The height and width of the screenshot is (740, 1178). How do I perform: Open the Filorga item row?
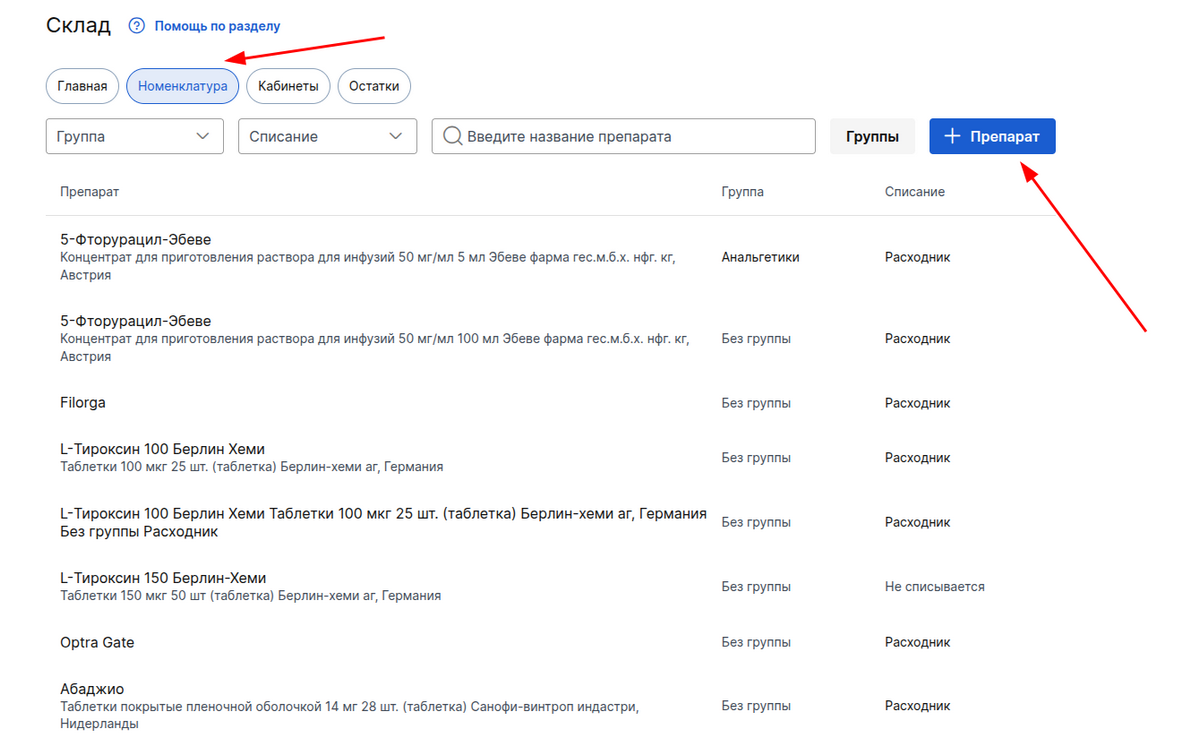click(x=551, y=403)
